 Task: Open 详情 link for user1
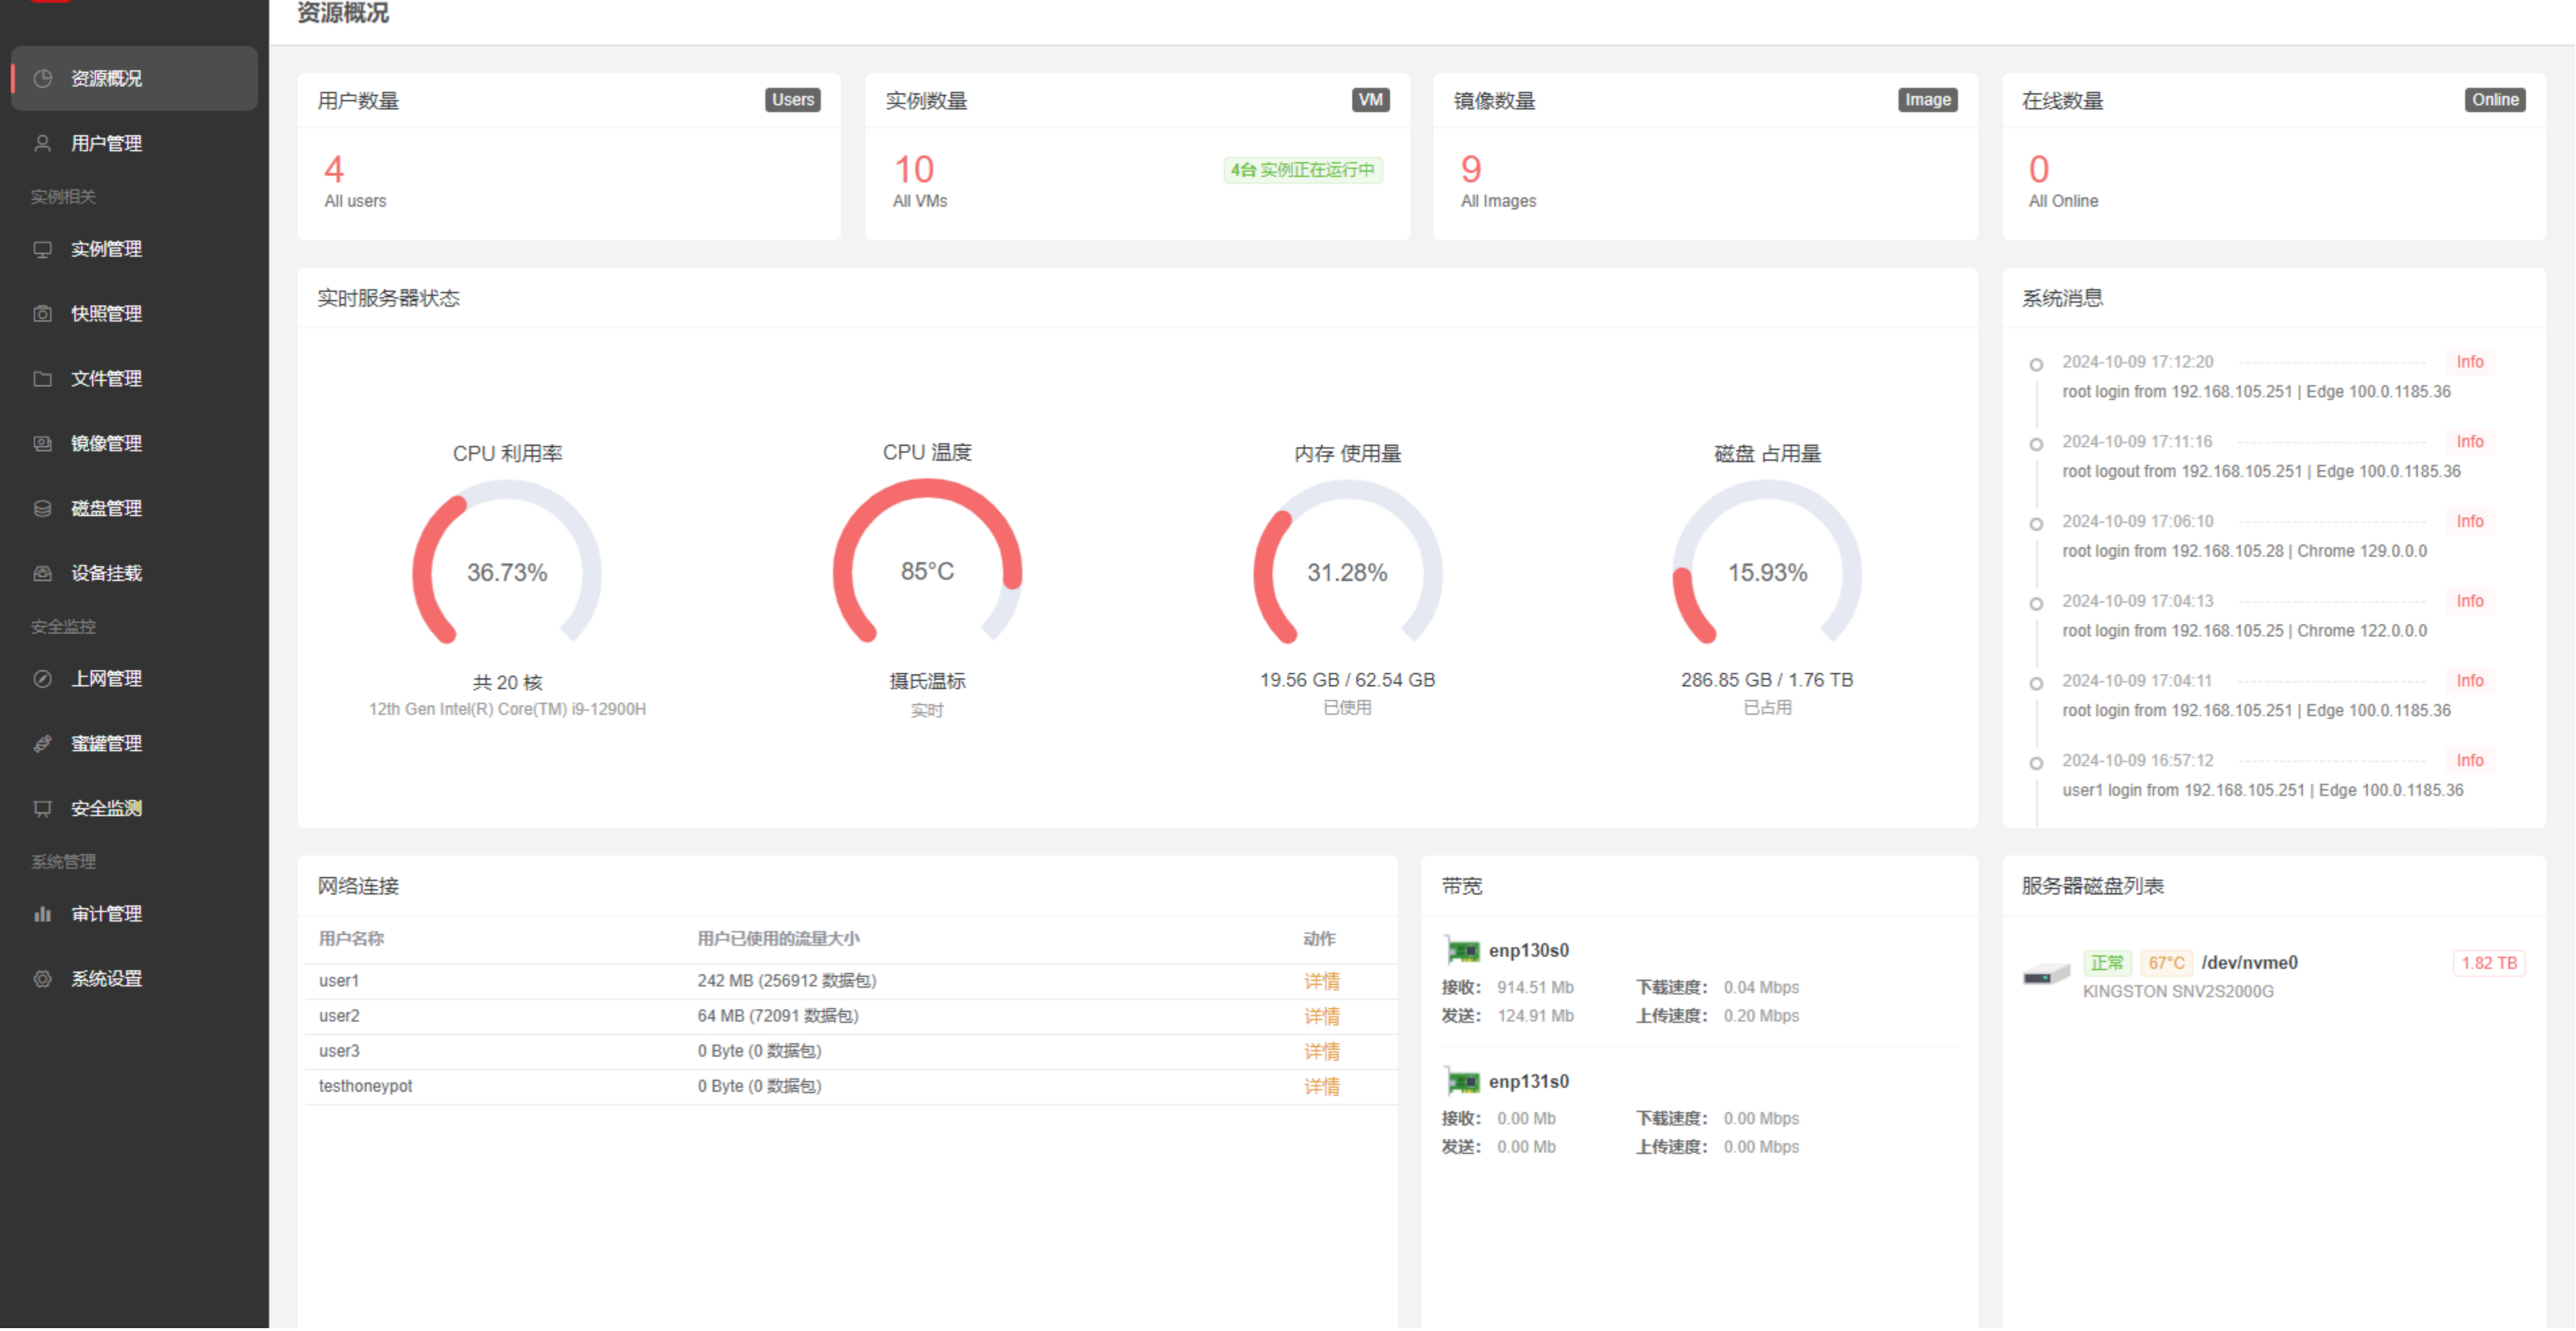point(1321,981)
